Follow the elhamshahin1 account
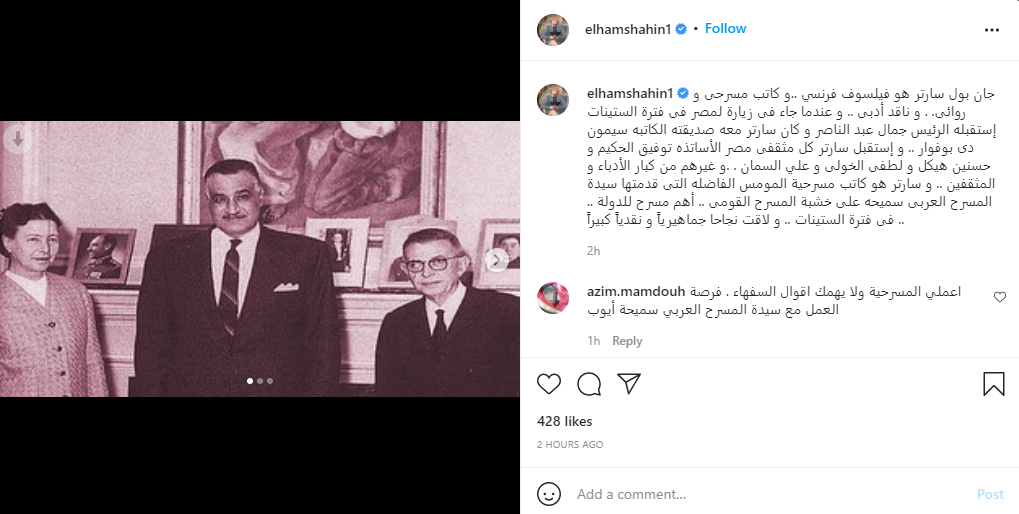This screenshot has width=1019, height=514. [x=725, y=29]
